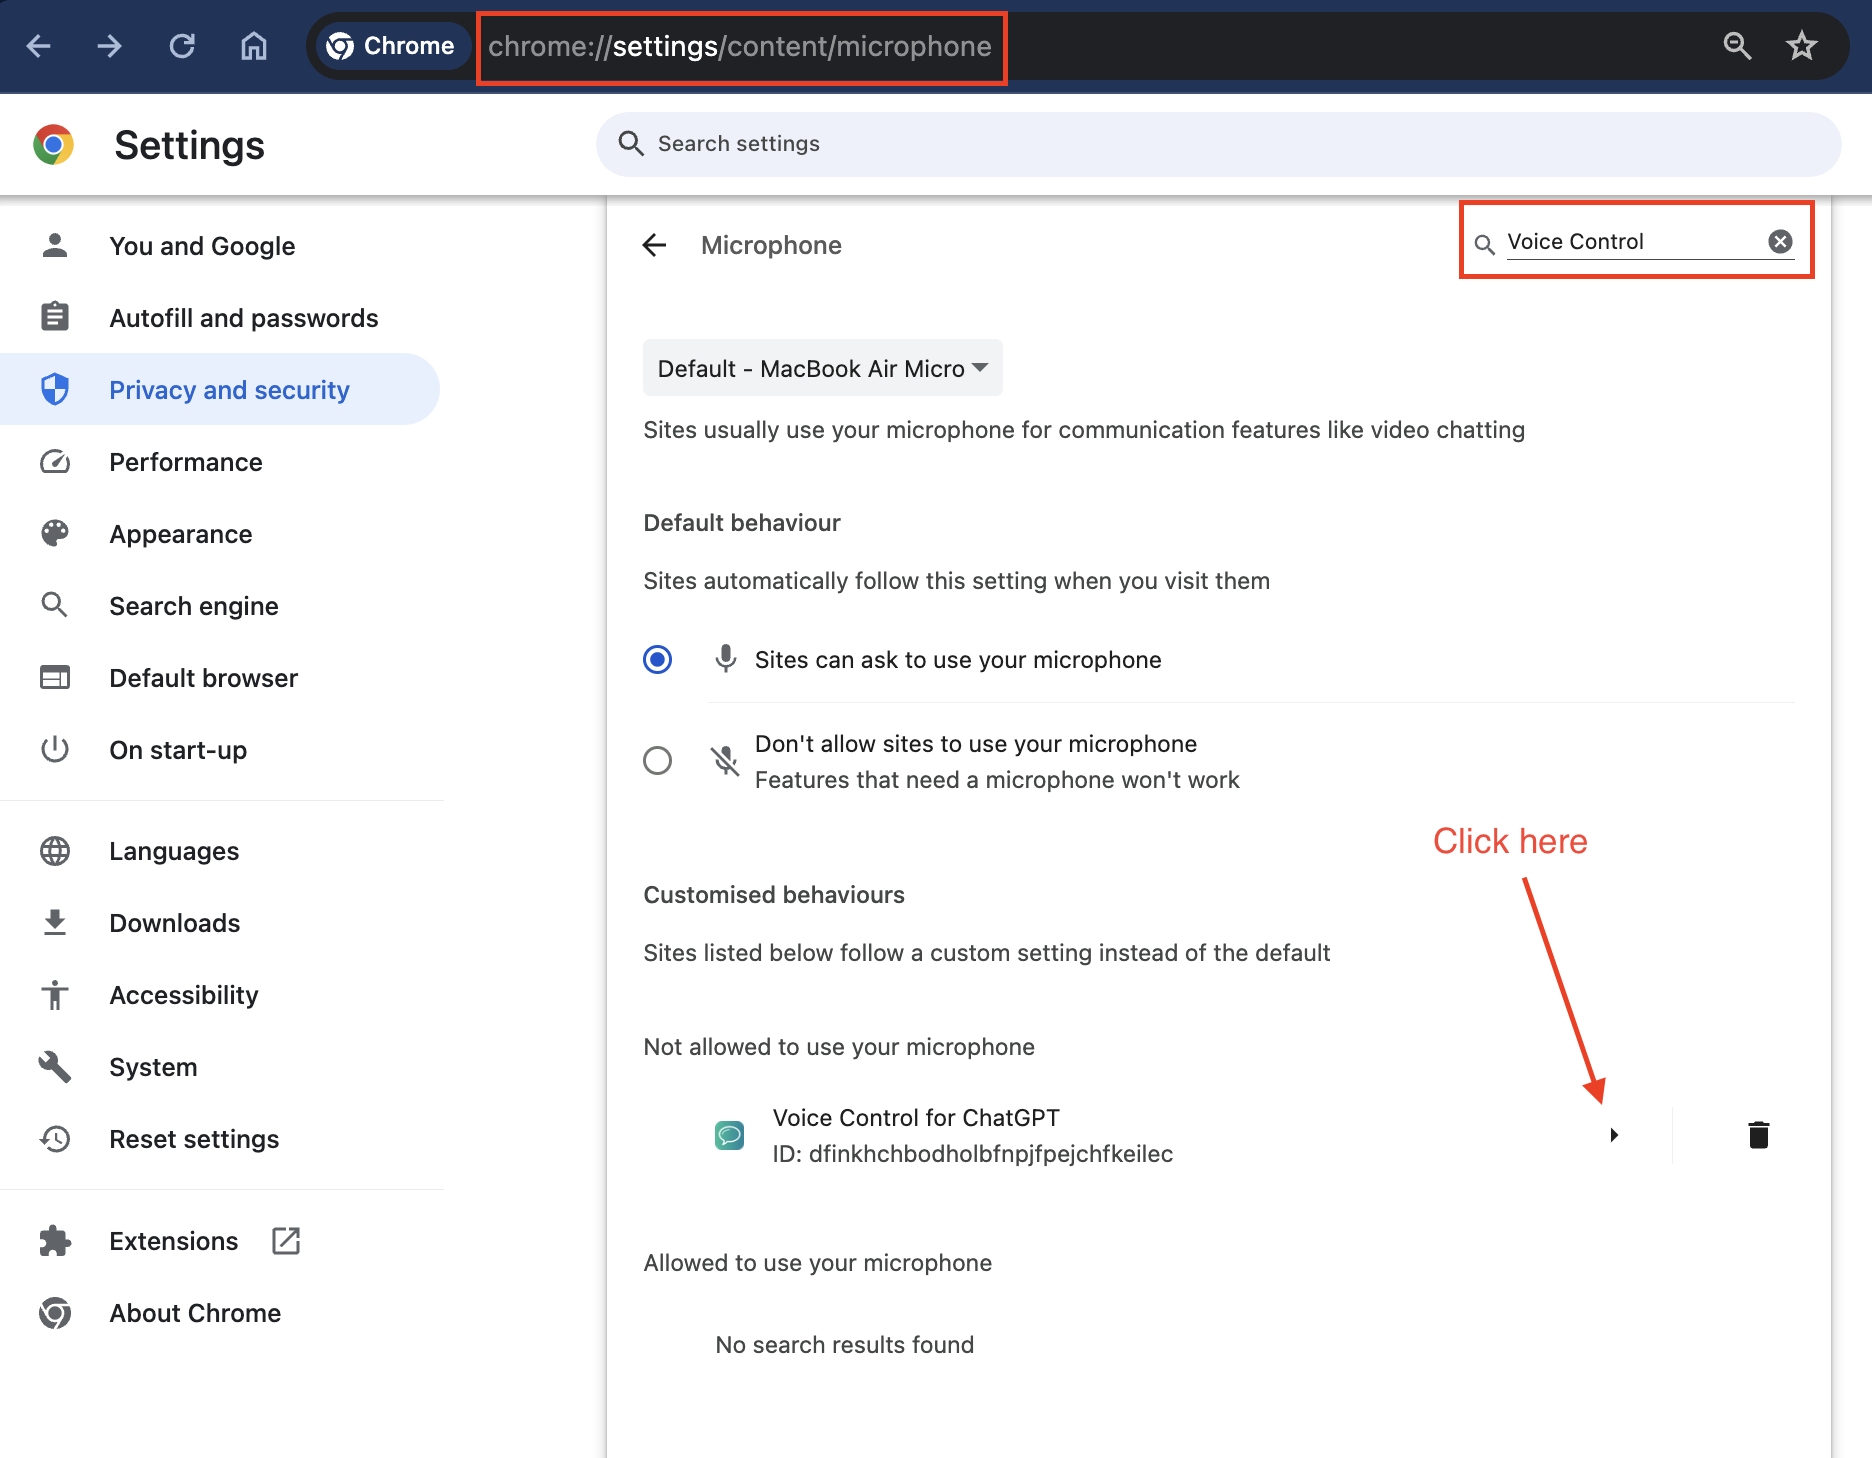
Task: Click the browser reload icon
Action: pyautogui.click(x=182, y=46)
